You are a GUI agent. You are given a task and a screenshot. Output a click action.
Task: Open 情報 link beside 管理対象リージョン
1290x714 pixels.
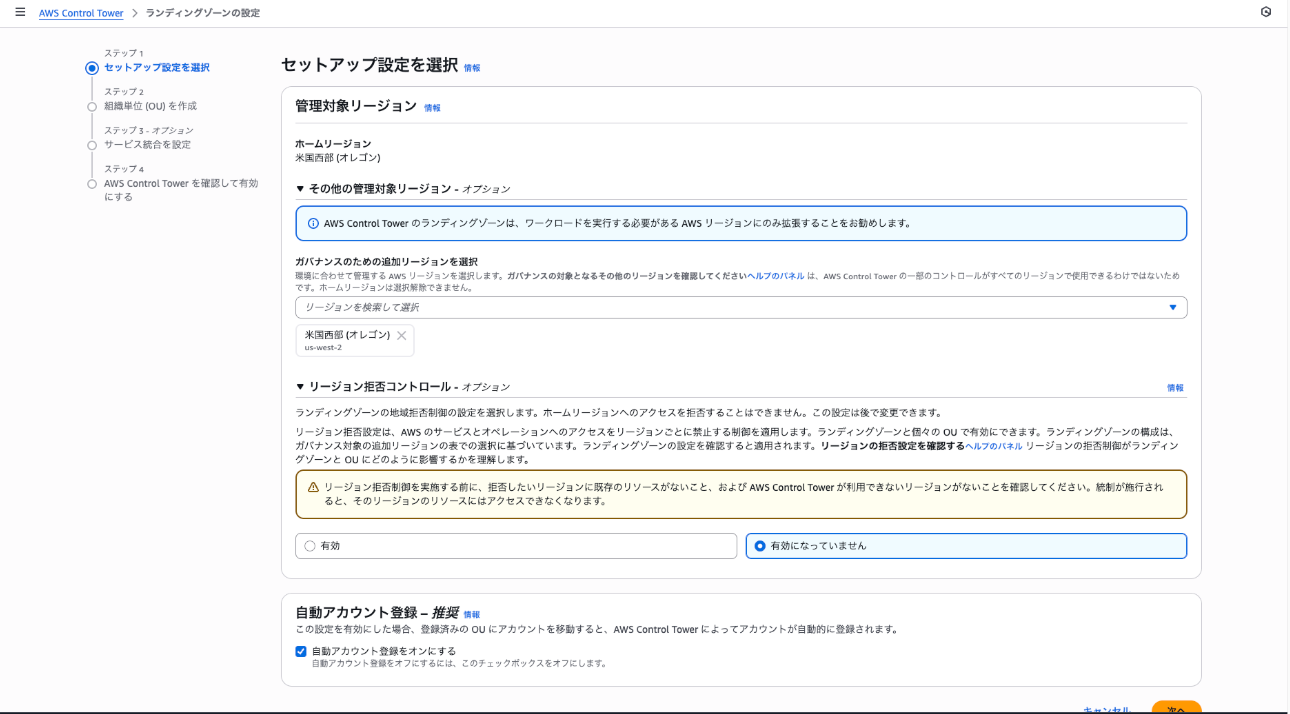pyautogui.click(x=432, y=108)
